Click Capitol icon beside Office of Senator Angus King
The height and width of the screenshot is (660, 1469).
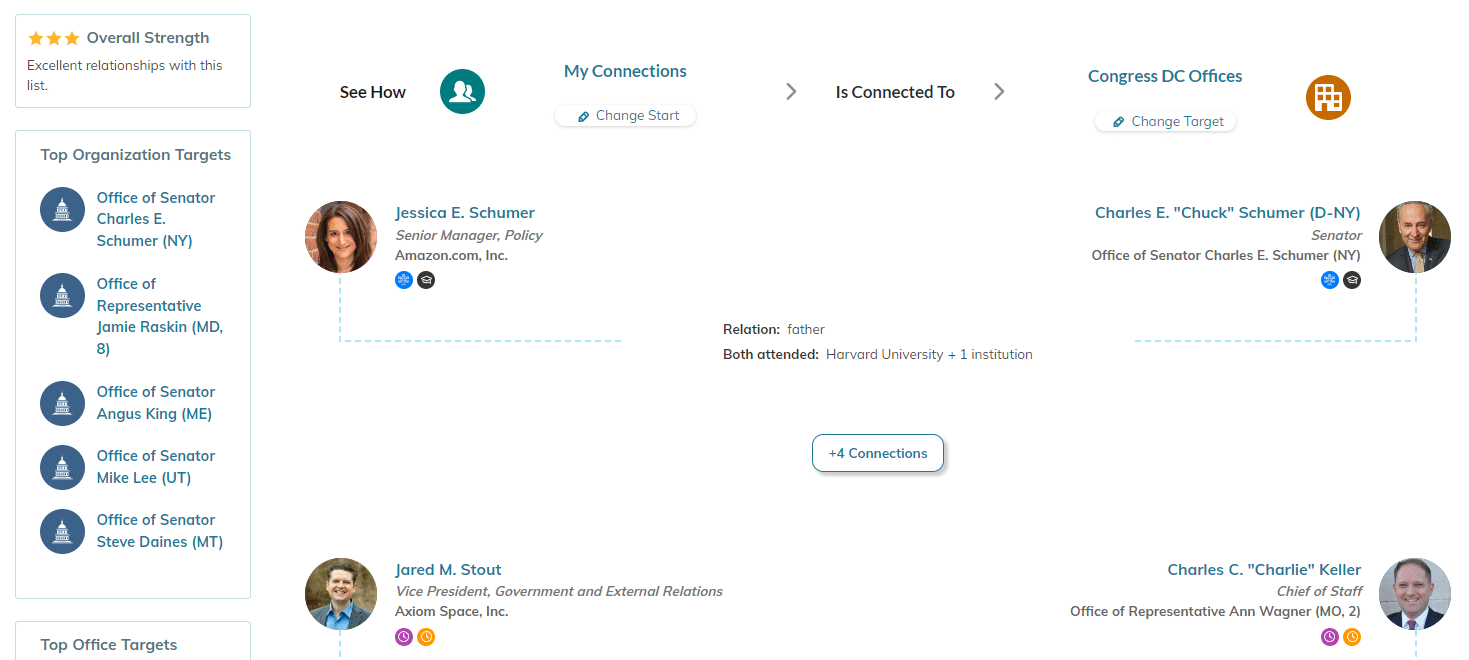tap(62, 403)
